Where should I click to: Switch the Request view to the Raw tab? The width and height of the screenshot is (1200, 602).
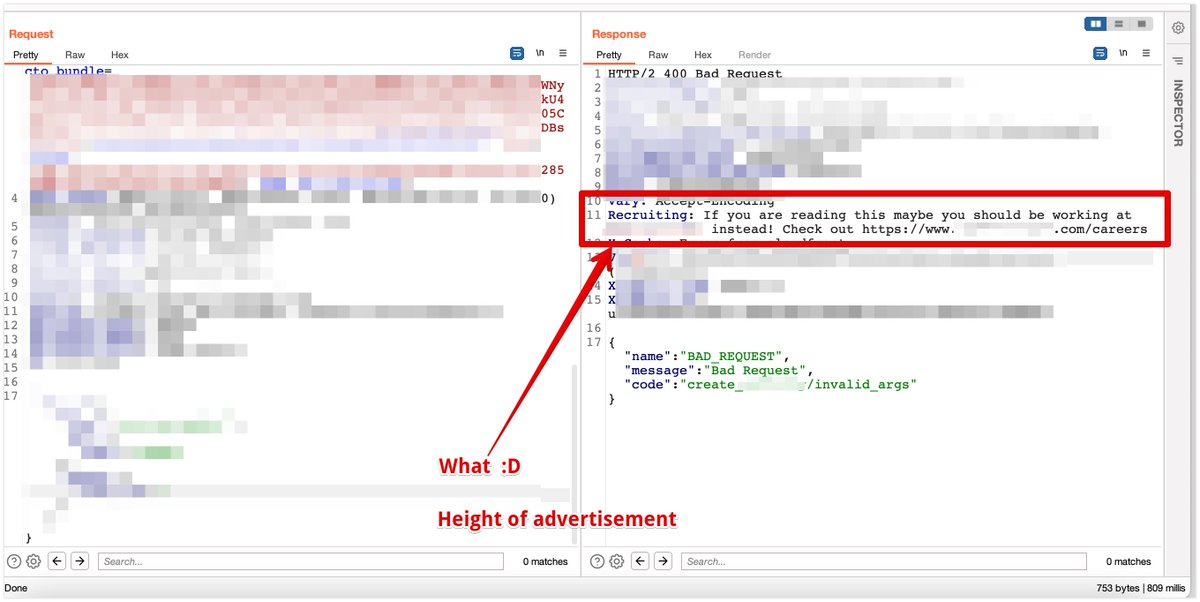(75, 55)
